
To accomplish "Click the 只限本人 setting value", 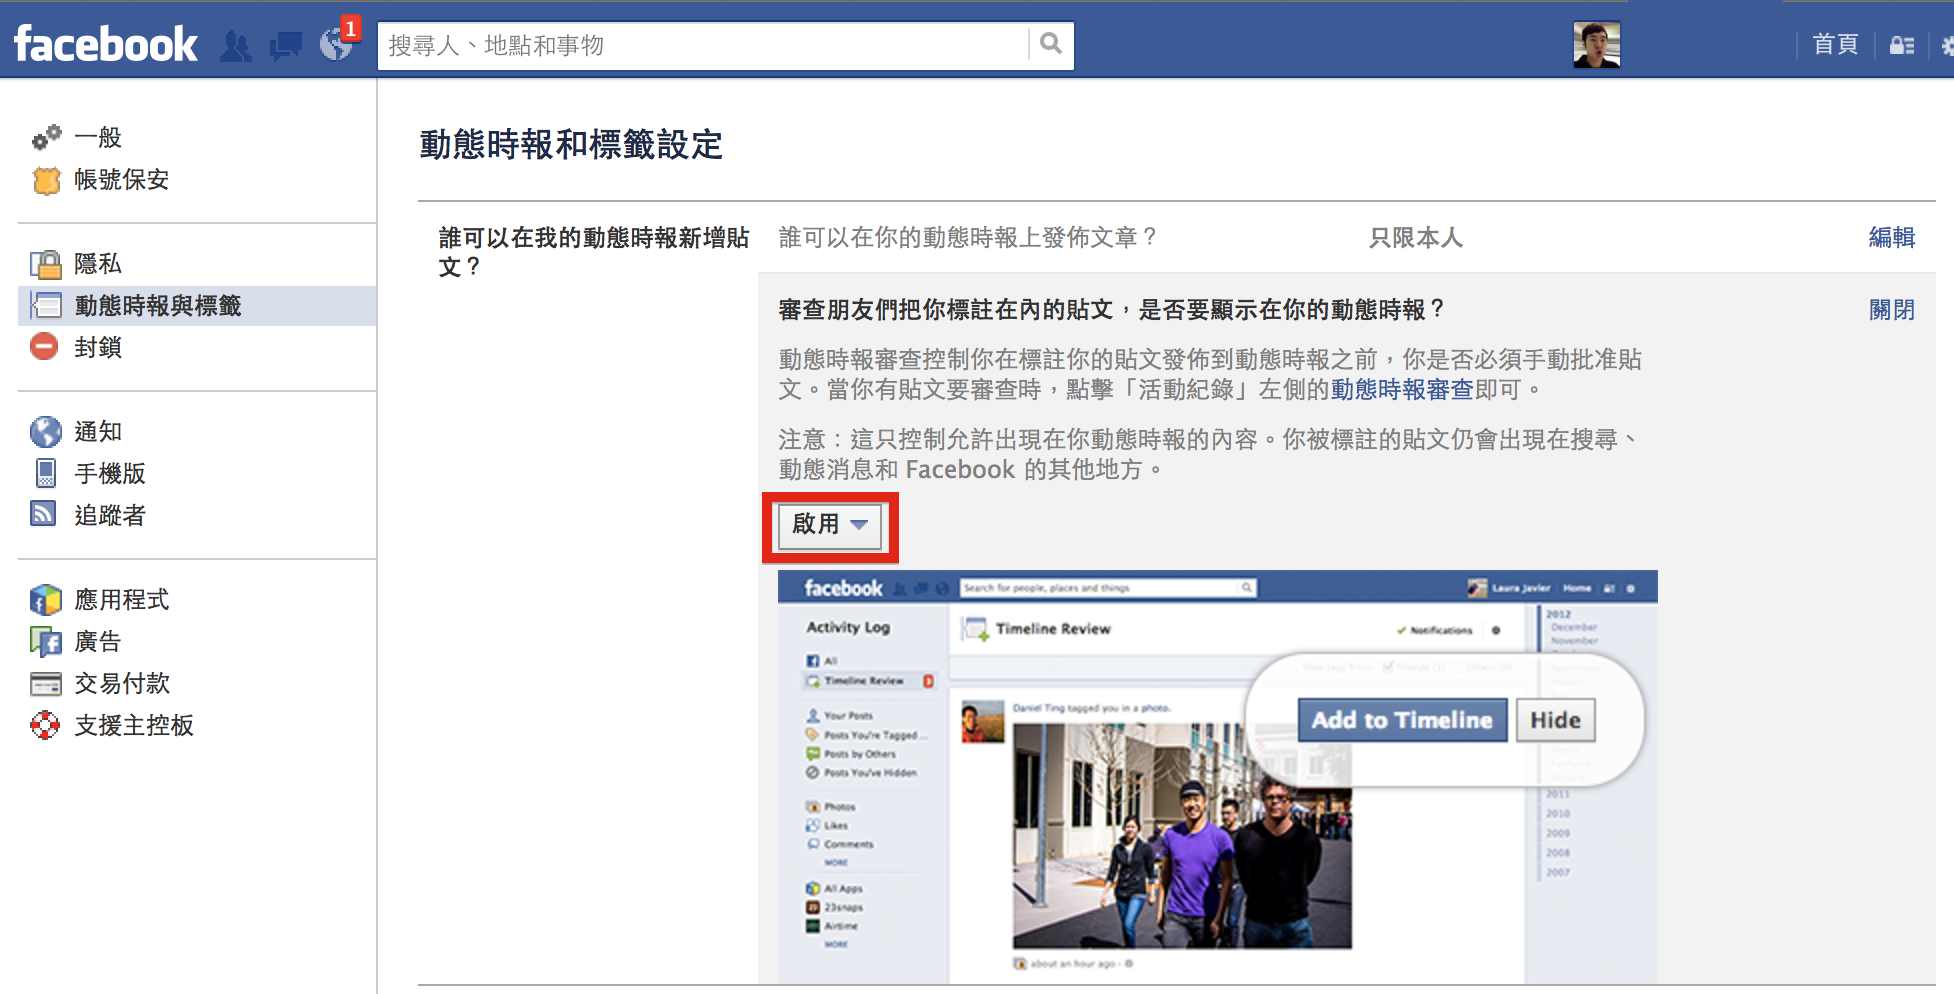I will 1415,237.
